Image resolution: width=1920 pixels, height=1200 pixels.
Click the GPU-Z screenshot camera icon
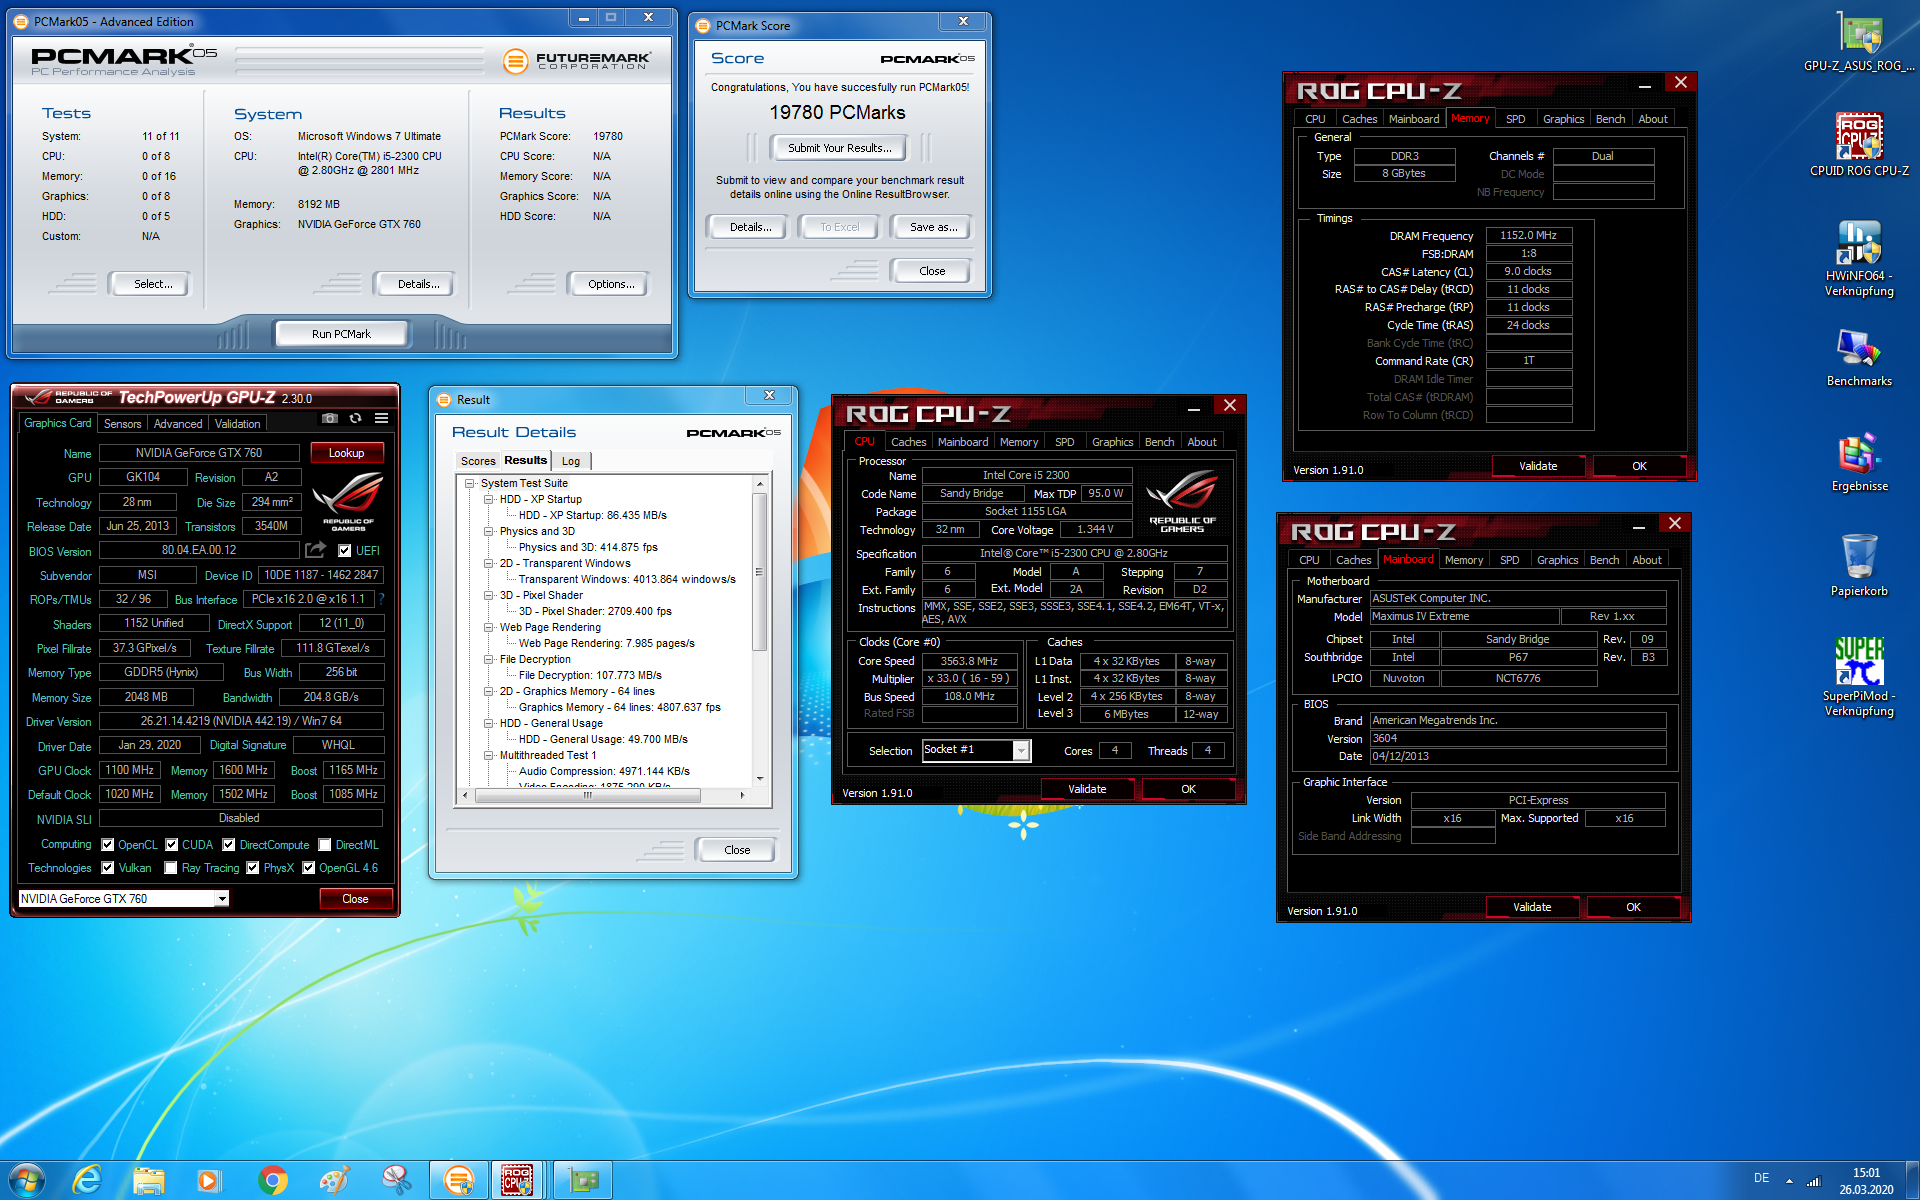pos(330,418)
